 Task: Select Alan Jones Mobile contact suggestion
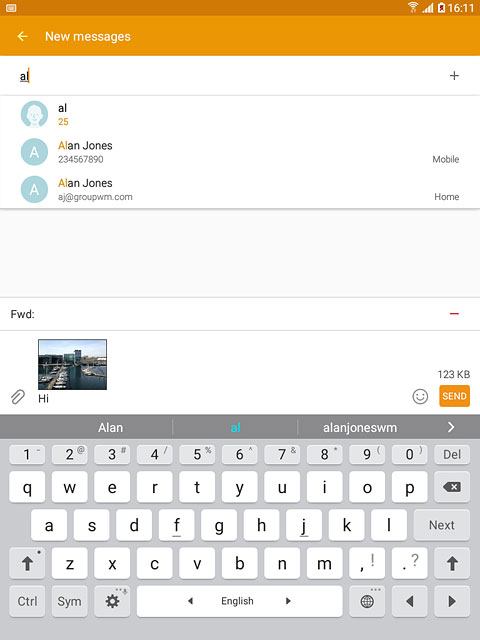pyautogui.click(x=240, y=152)
